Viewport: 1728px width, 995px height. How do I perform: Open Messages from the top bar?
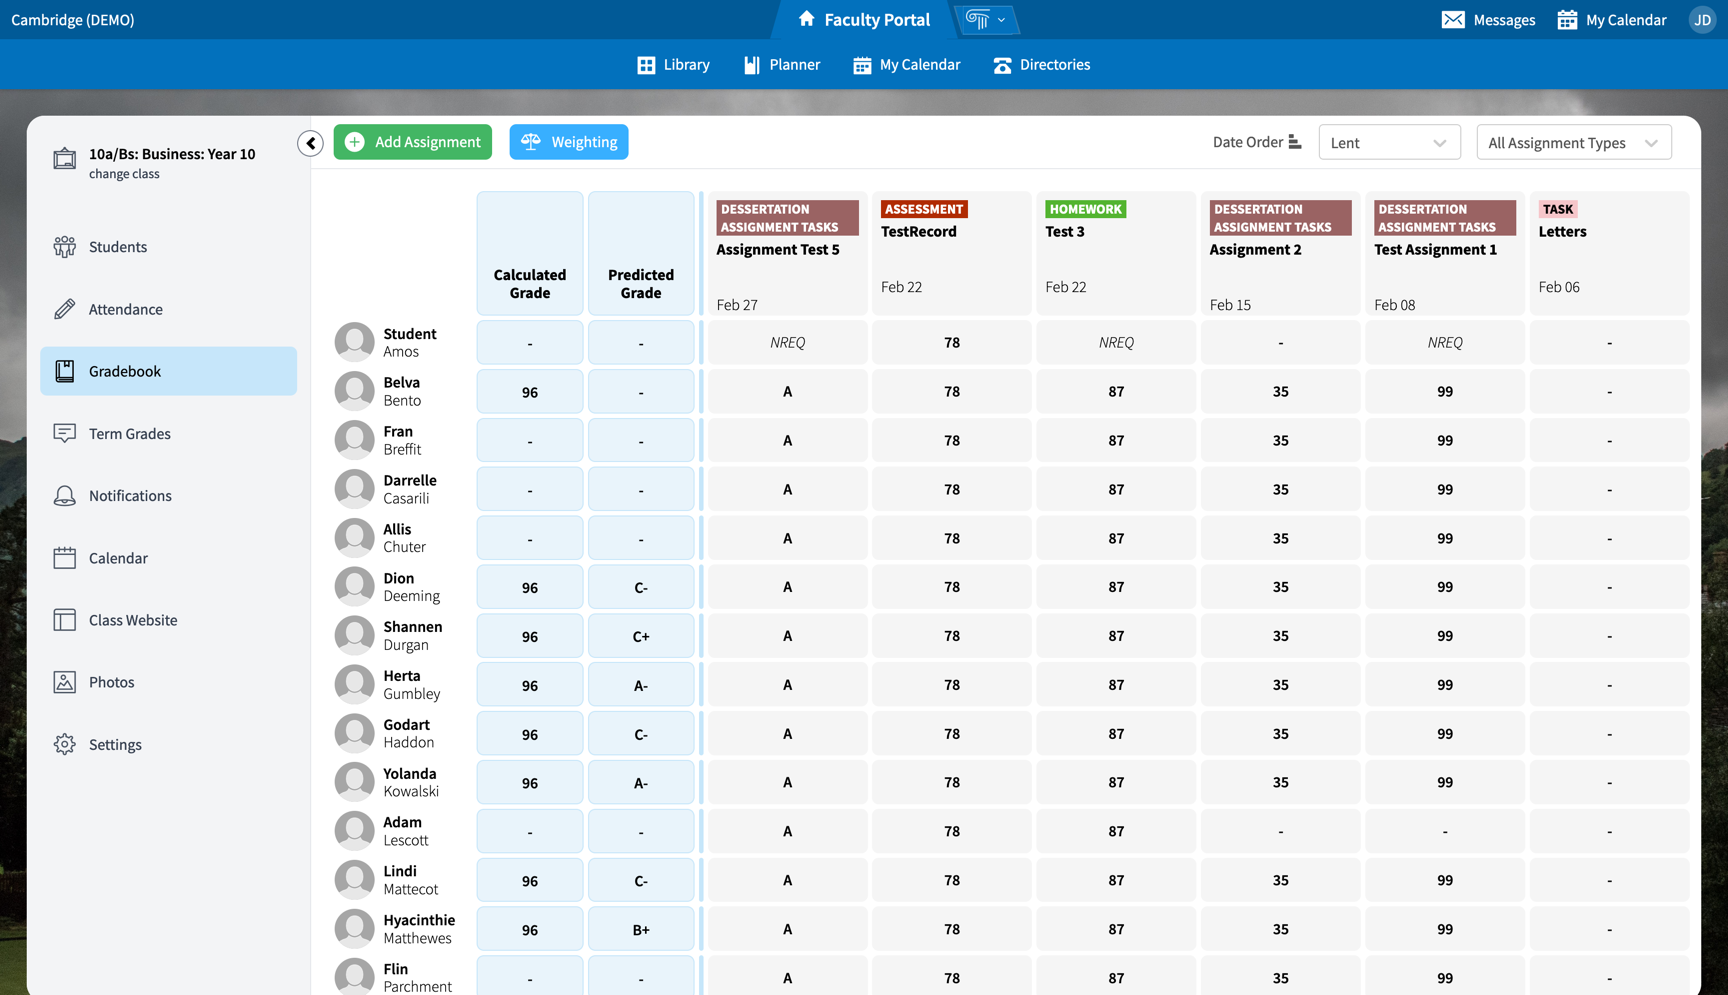click(x=1488, y=19)
